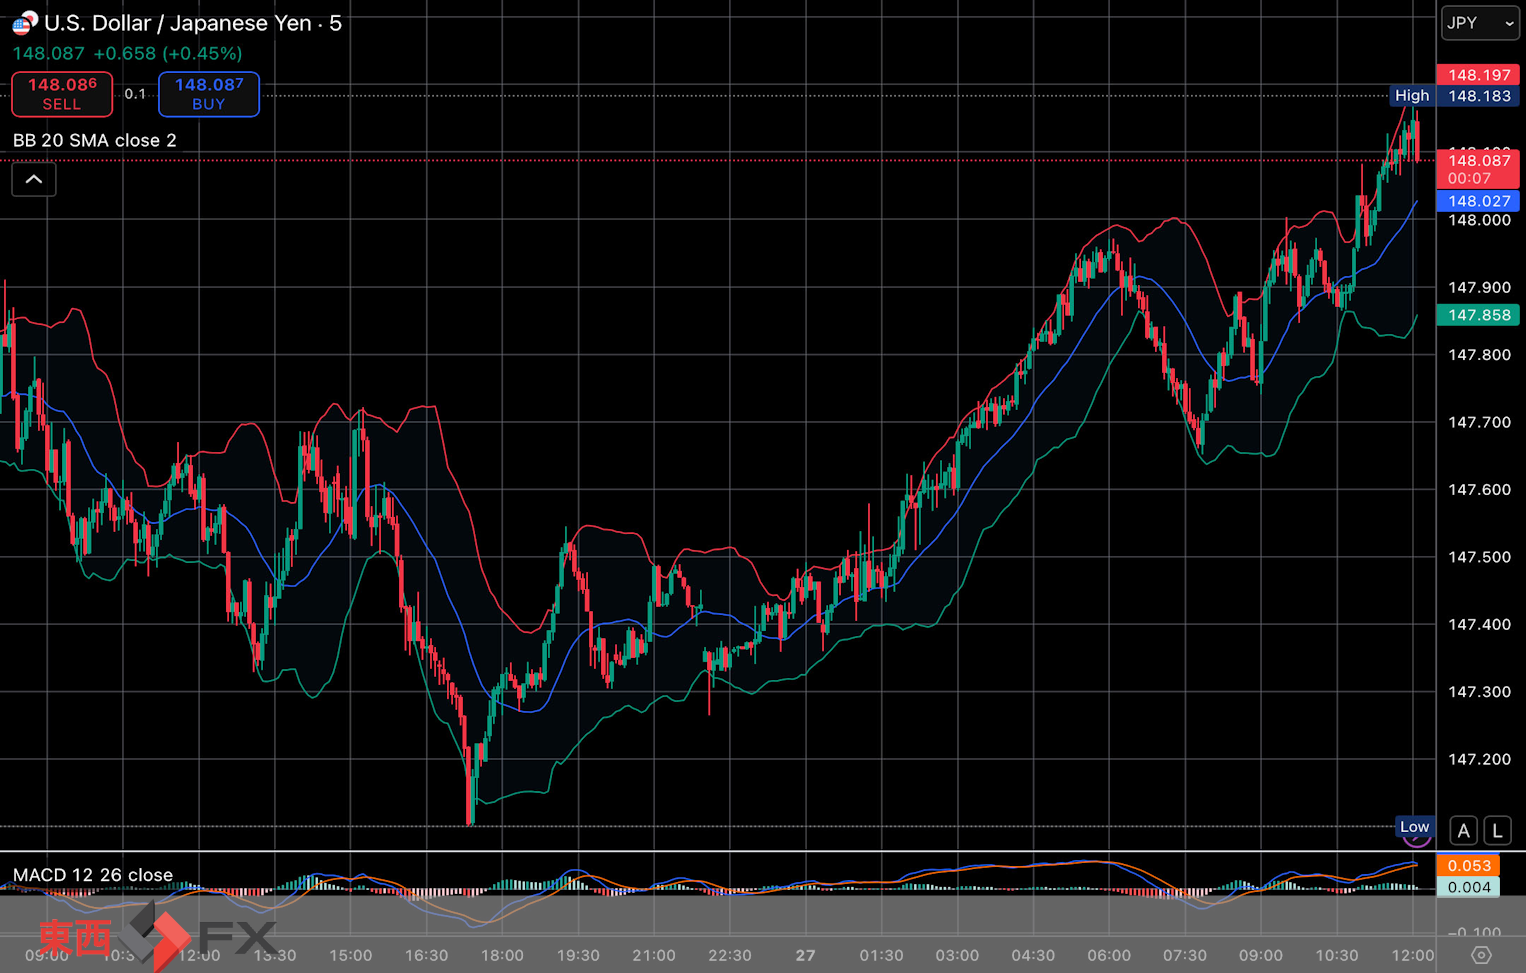Screen dimensions: 1526x973
Task: Toggle log scale with the L button
Action: click(x=1497, y=831)
